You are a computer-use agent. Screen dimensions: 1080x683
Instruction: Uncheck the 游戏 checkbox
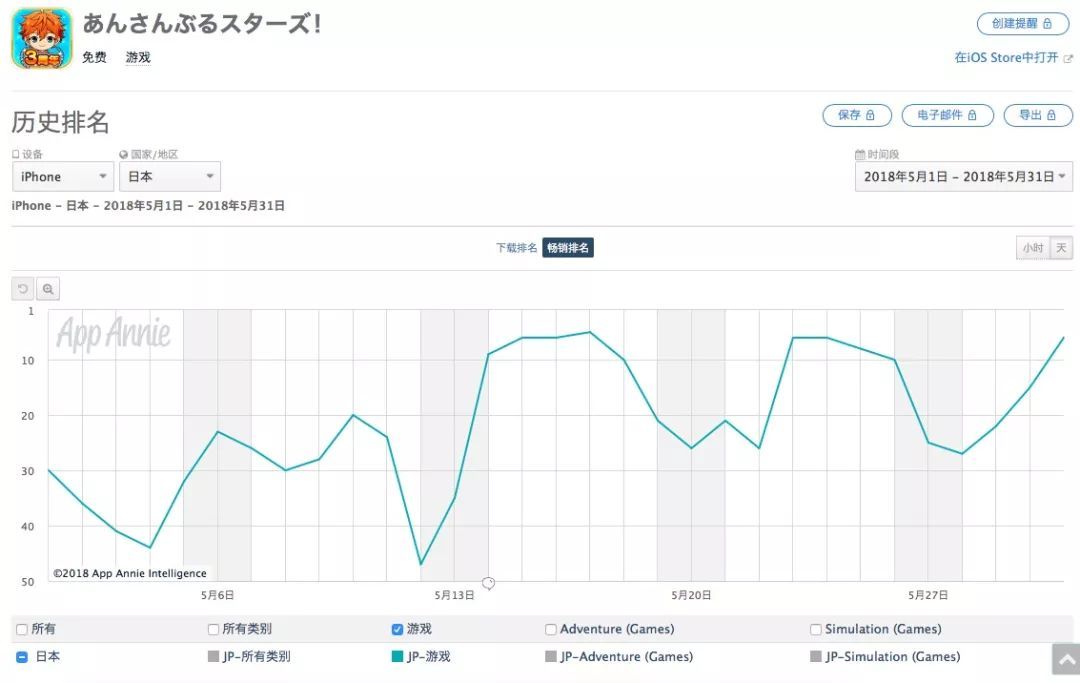pyautogui.click(x=397, y=630)
